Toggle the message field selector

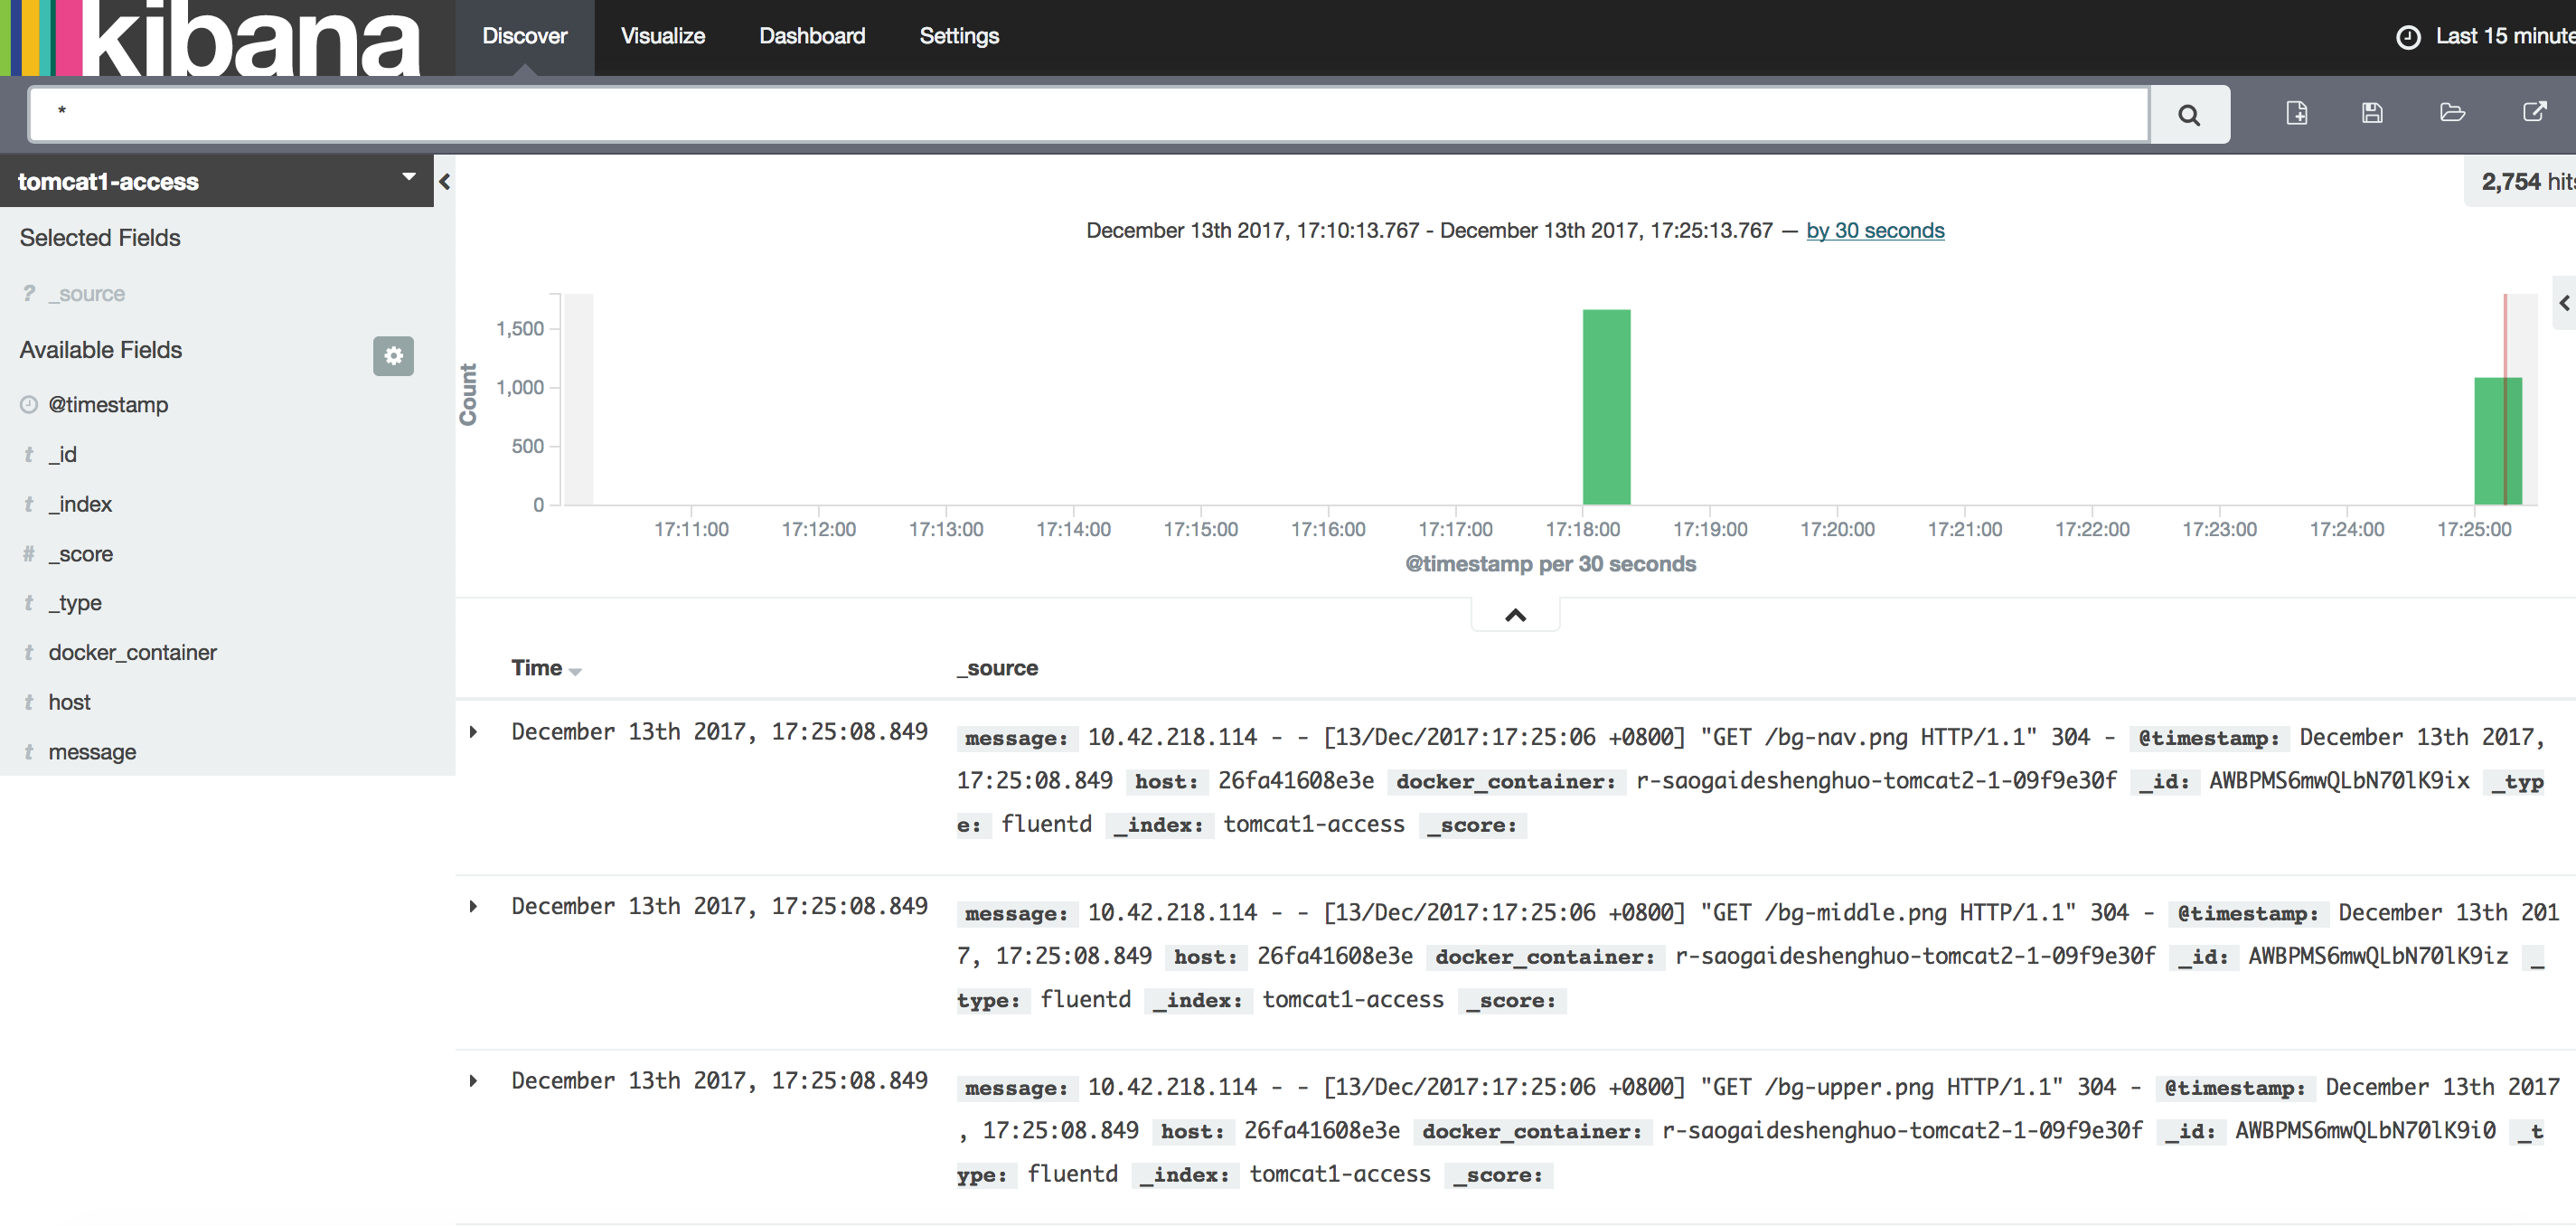(x=94, y=753)
